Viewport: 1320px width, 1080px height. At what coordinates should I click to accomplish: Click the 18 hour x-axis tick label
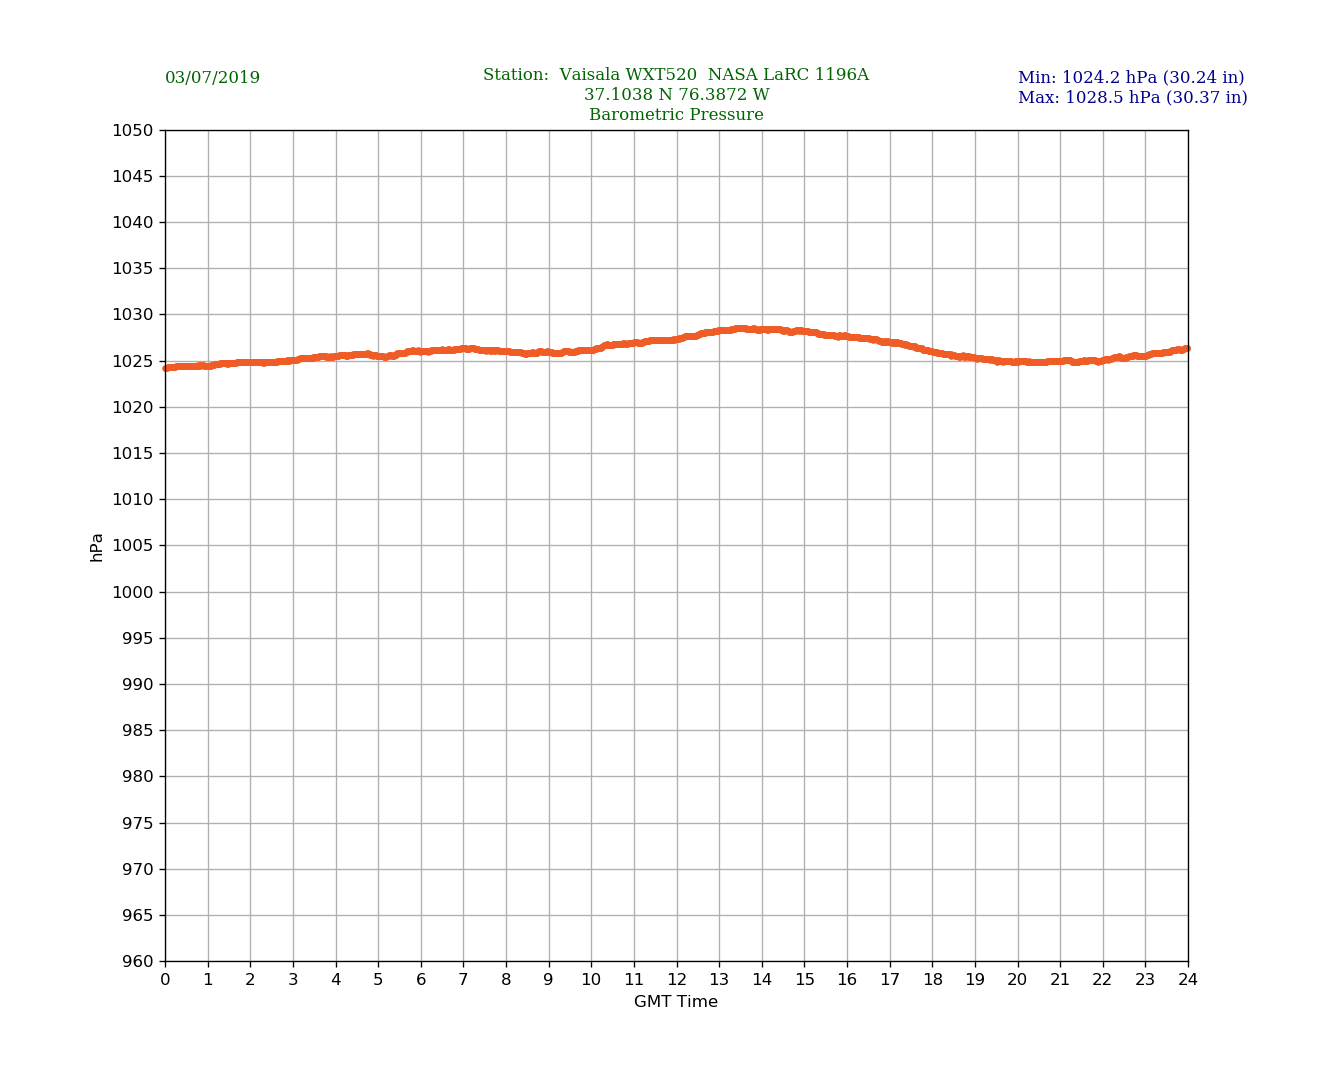pos(932,980)
